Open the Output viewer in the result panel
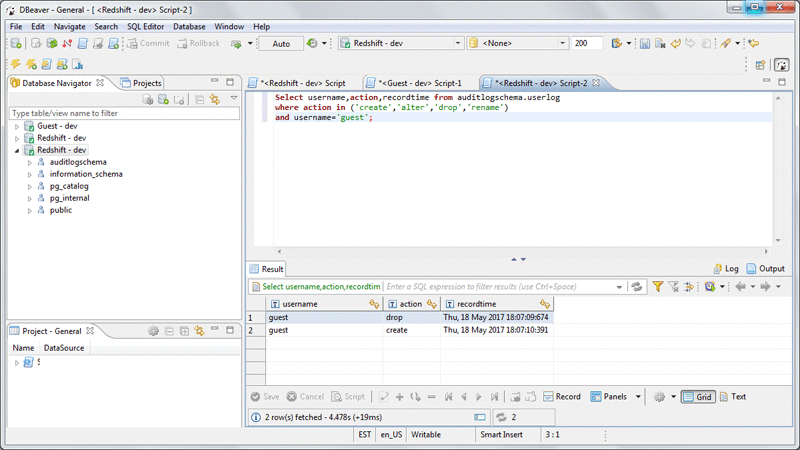 pos(766,269)
